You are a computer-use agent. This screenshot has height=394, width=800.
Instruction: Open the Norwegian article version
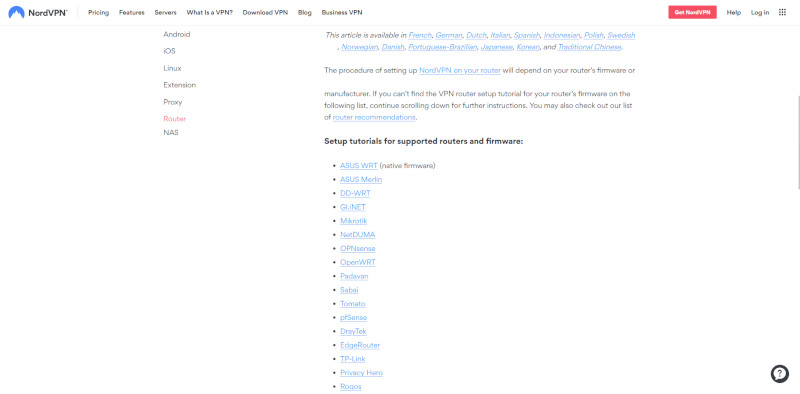point(360,47)
